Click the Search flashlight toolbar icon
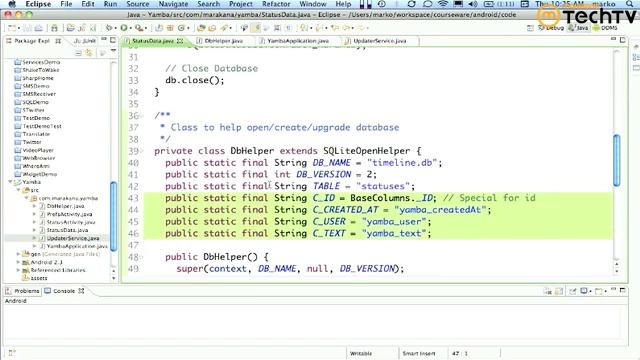640x360 pixels. pyautogui.click(x=224, y=28)
